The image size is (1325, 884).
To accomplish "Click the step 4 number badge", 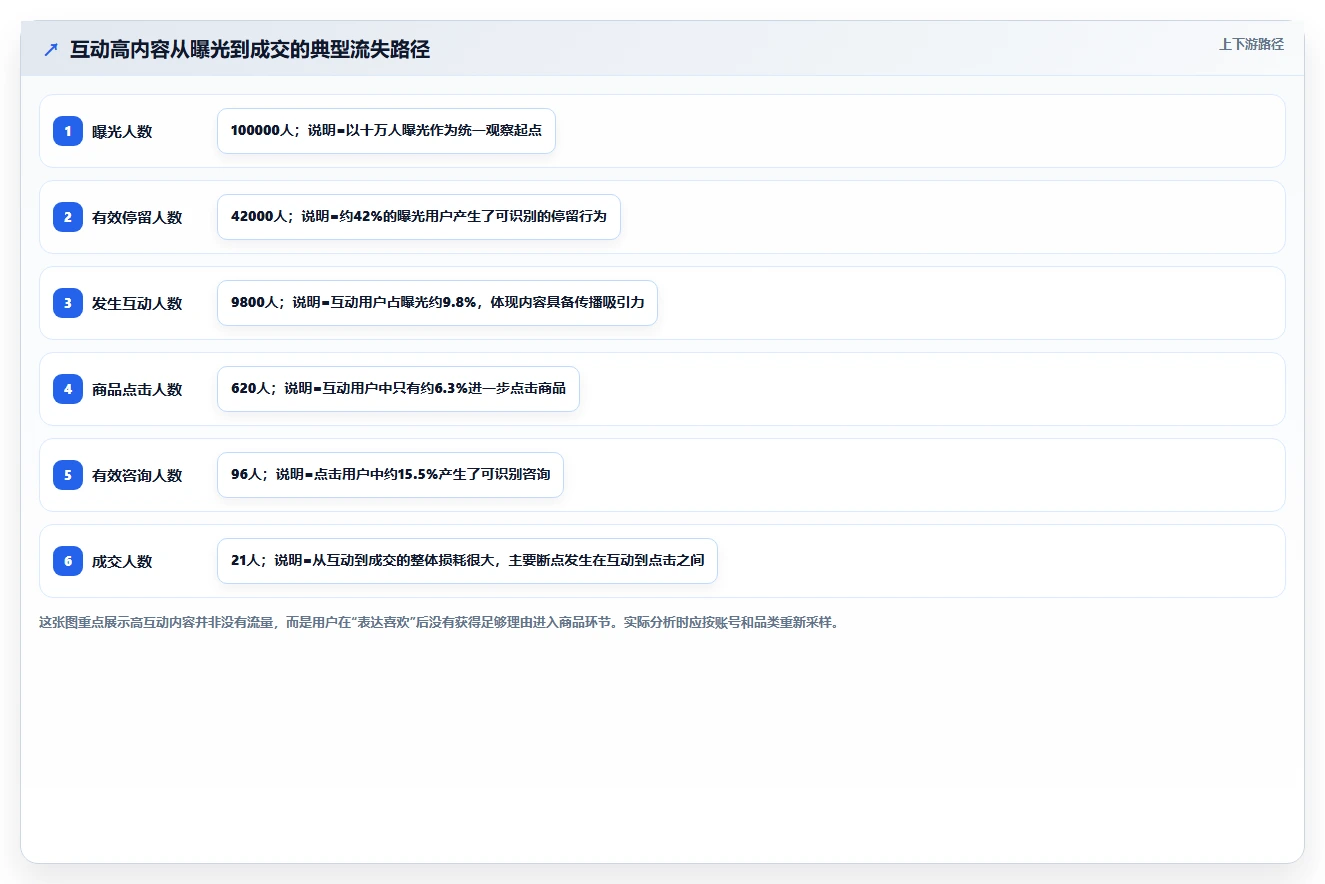I will pyautogui.click(x=68, y=389).
